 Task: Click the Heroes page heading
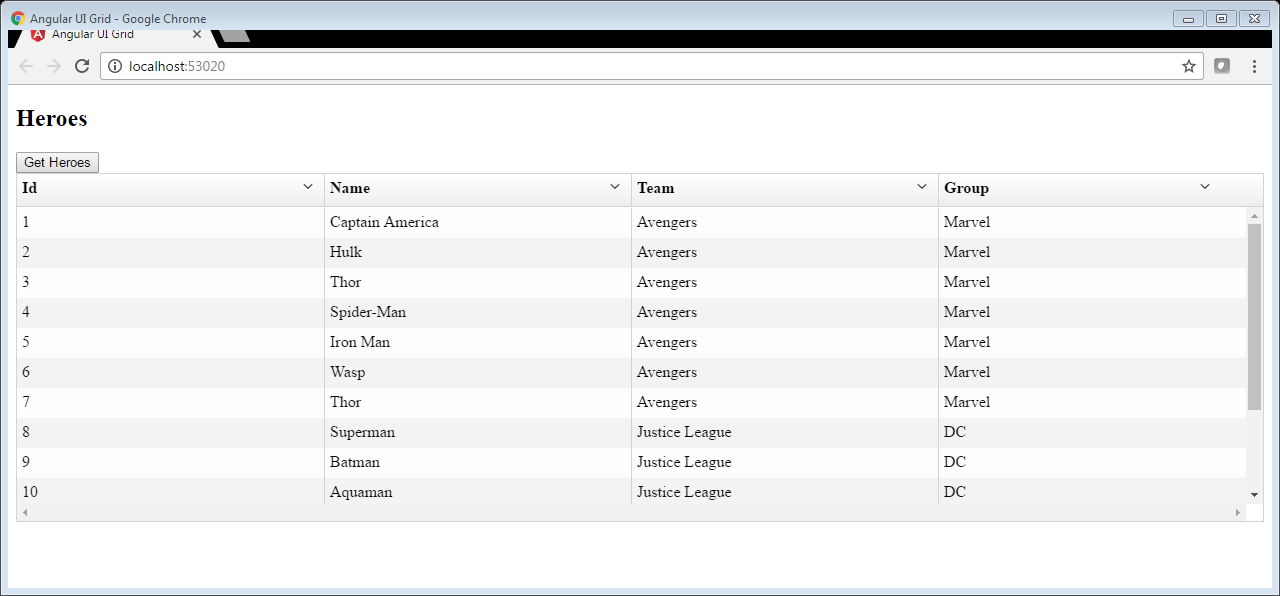click(x=51, y=118)
